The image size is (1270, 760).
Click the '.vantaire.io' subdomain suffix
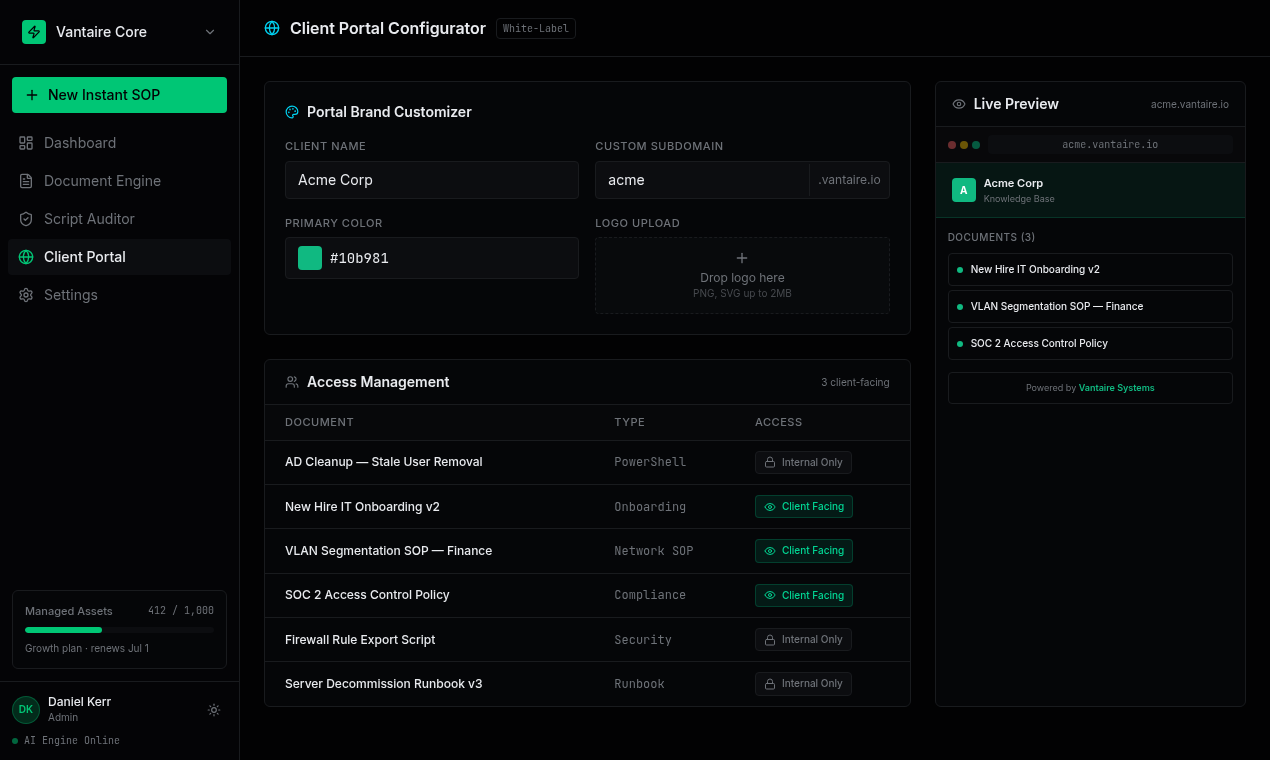849,180
